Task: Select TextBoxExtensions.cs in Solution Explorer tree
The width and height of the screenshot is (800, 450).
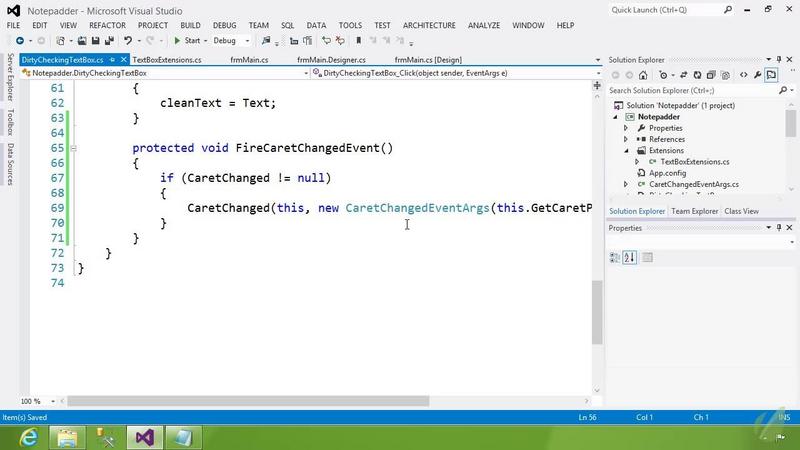Action: point(694,162)
